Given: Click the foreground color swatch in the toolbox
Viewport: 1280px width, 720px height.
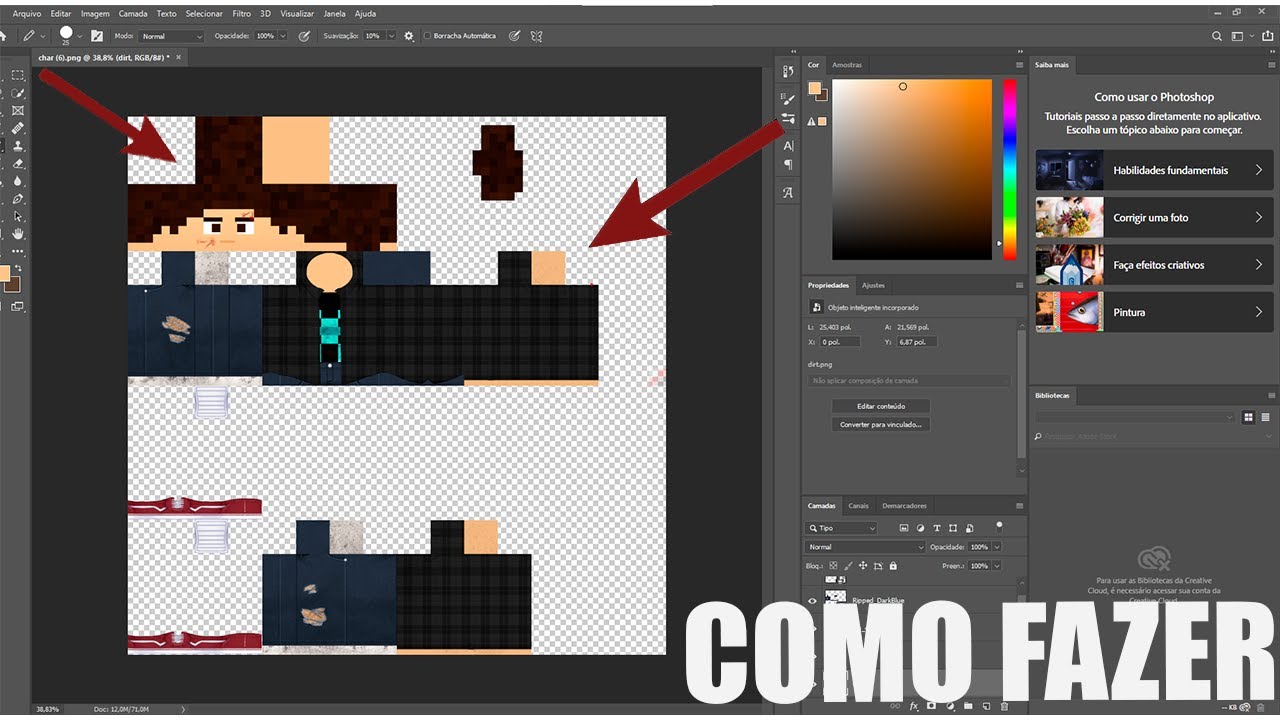Looking at the screenshot, I should pyautogui.click(x=4, y=273).
